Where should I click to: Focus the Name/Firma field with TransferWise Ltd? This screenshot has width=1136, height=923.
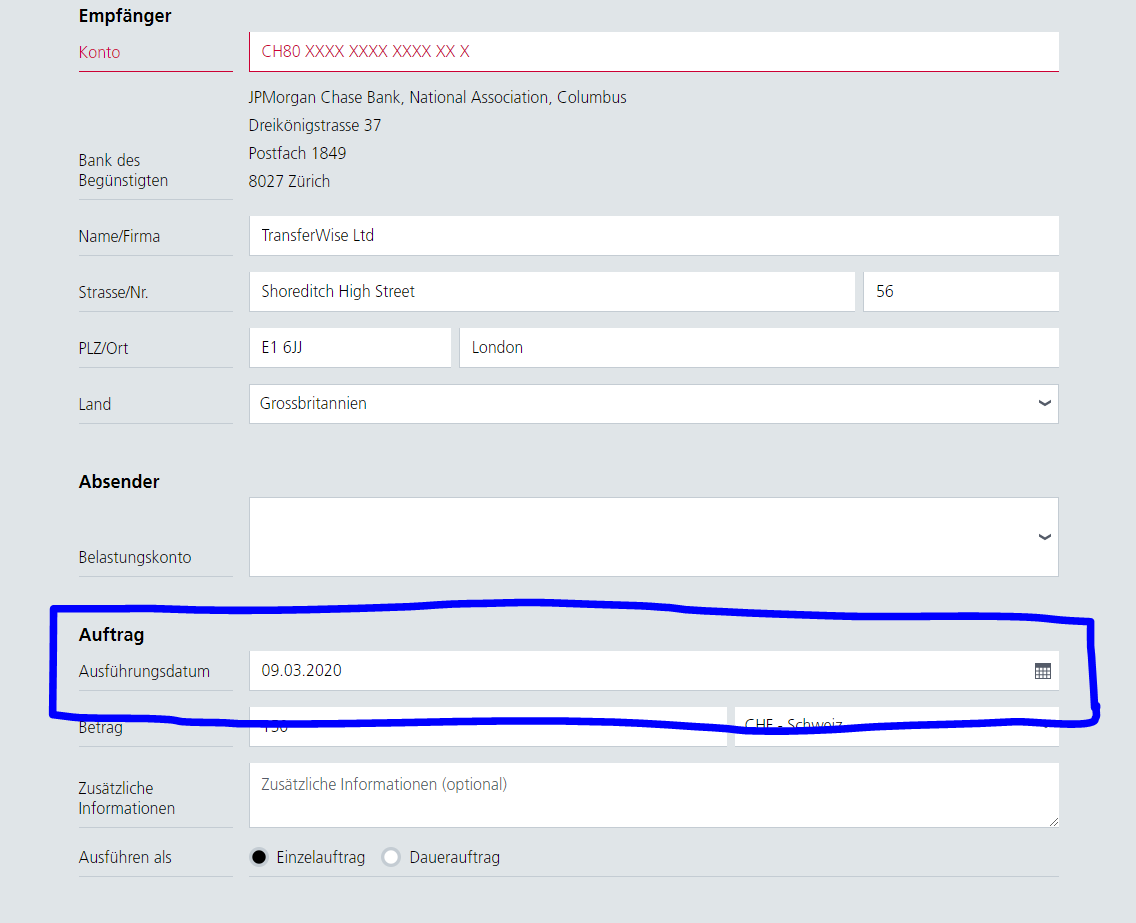pos(653,236)
